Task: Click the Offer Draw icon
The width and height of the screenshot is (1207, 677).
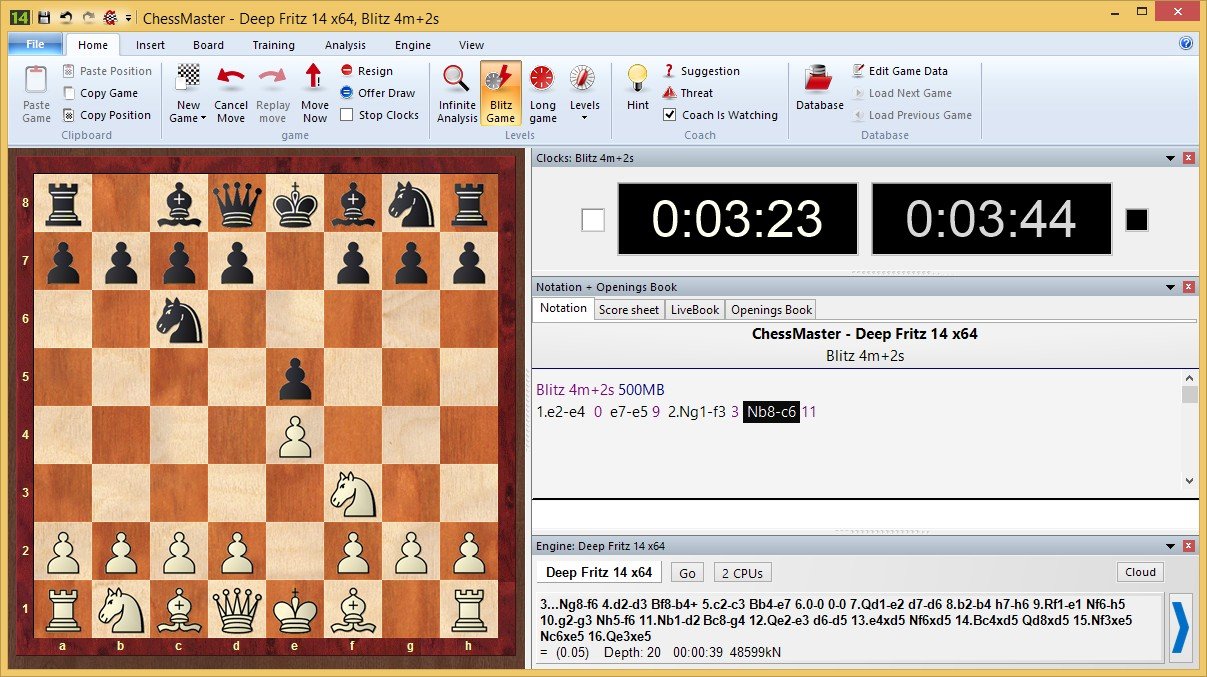Action: [346, 93]
